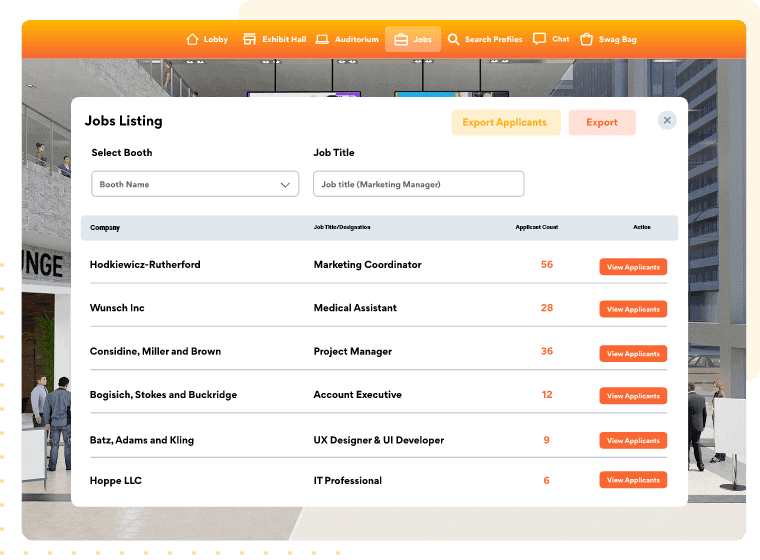Select the Medical Assistant job title
The image size is (760, 560).
pos(355,308)
